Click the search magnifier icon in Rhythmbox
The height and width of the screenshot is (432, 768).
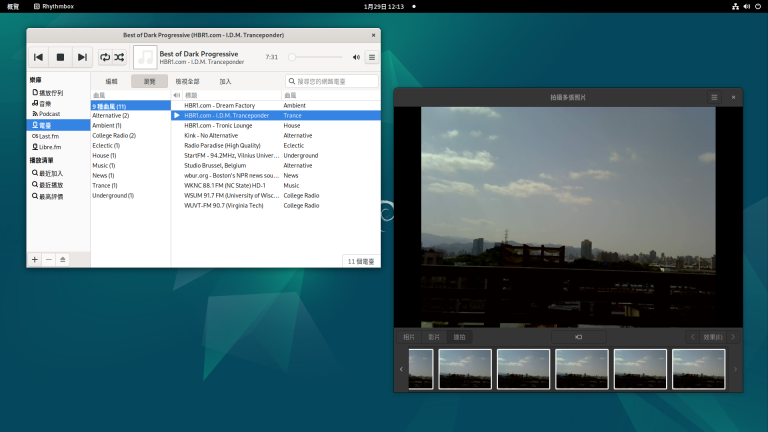(292, 81)
